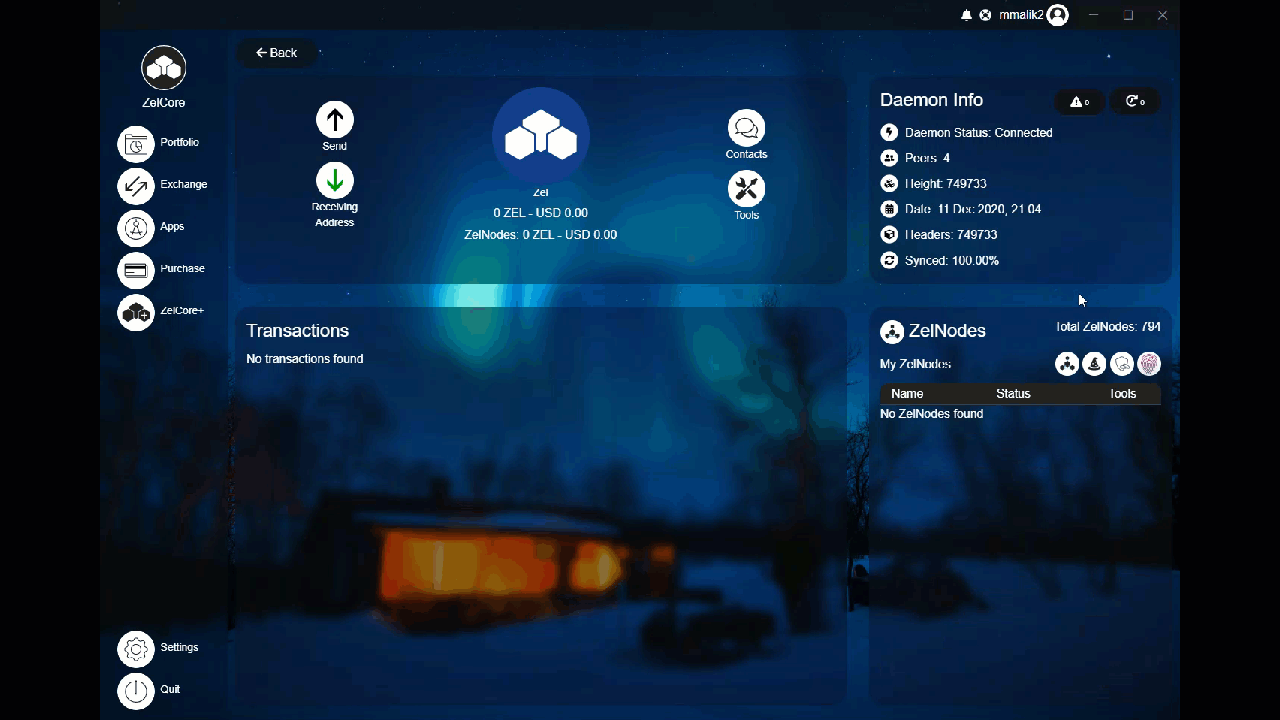This screenshot has width=1280, height=720.
Task: Click the Daemon Status lightning icon
Action: click(889, 132)
